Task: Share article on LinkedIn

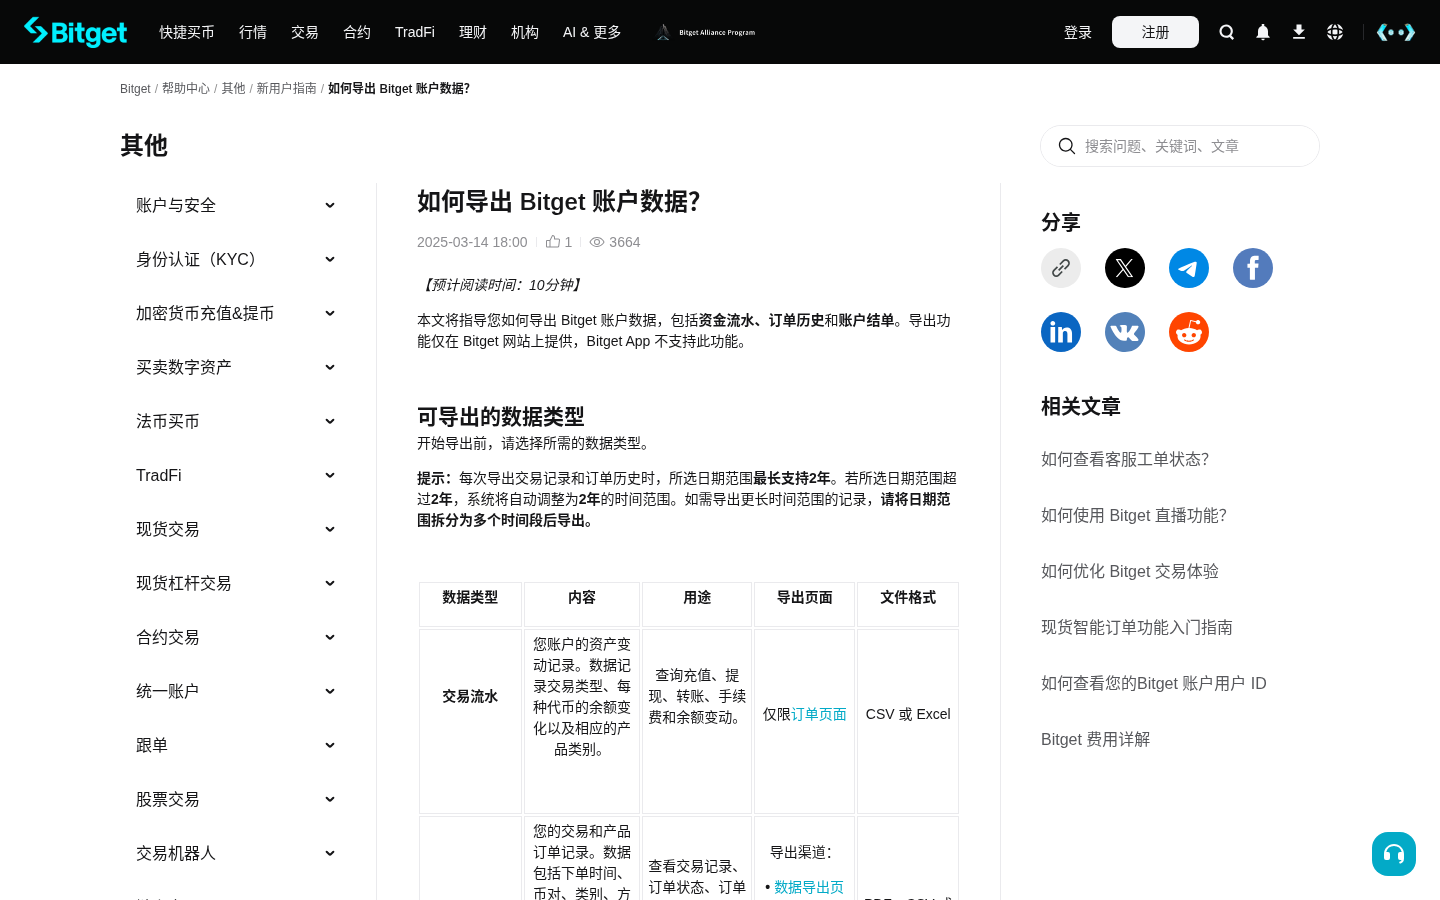Action: 1061,332
